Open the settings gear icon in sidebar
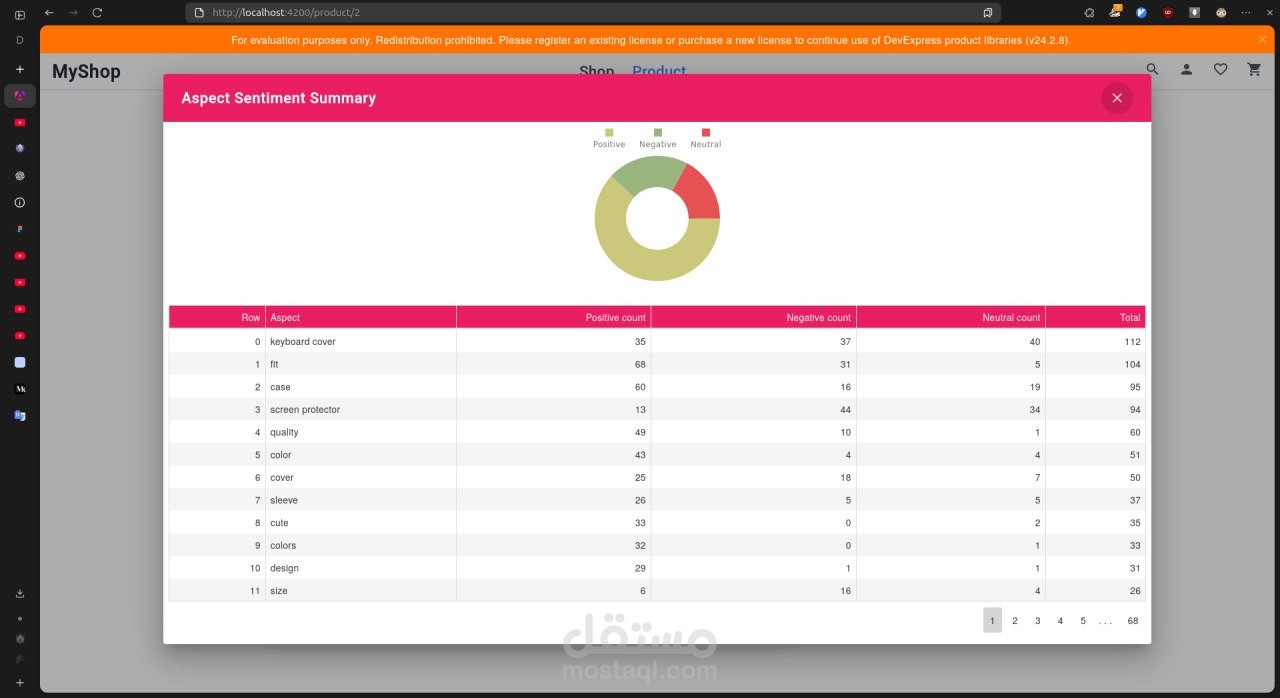 (20, 175)
